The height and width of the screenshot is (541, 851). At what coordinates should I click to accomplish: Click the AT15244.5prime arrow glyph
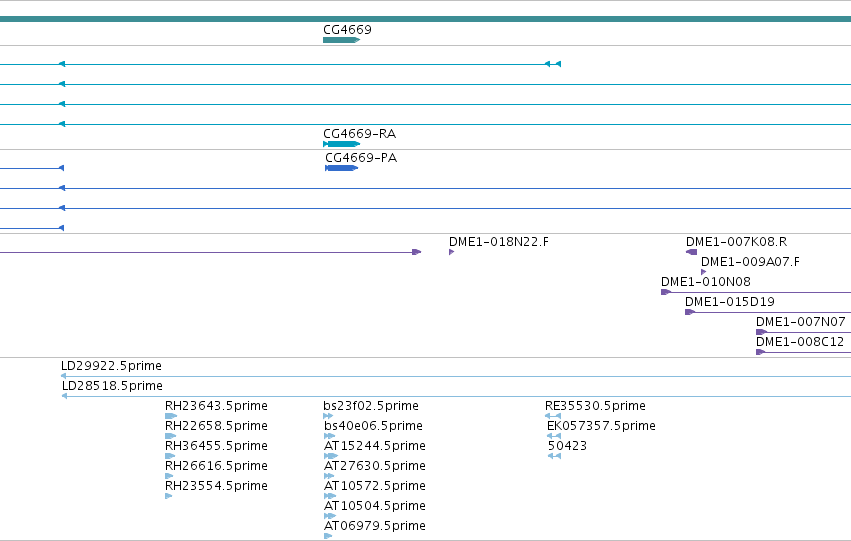coord(331,456)
